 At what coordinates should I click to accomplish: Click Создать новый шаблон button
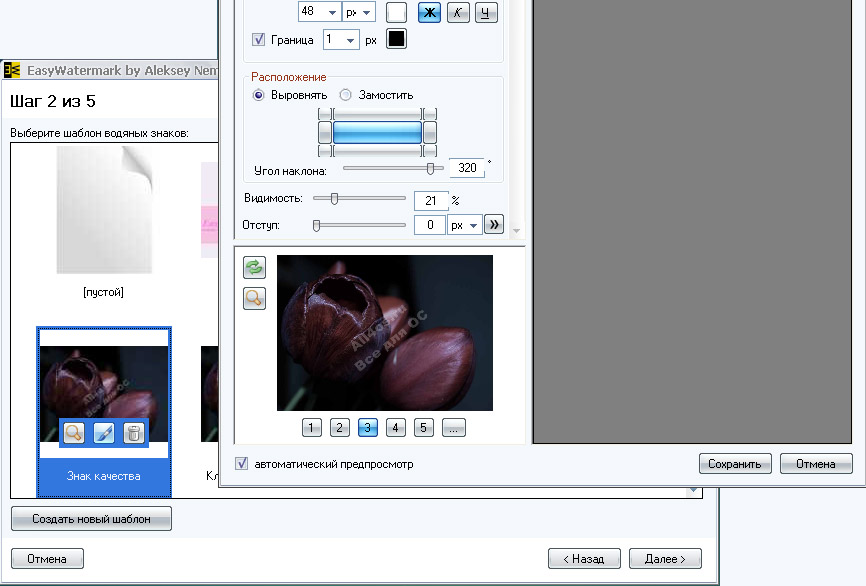91,519
